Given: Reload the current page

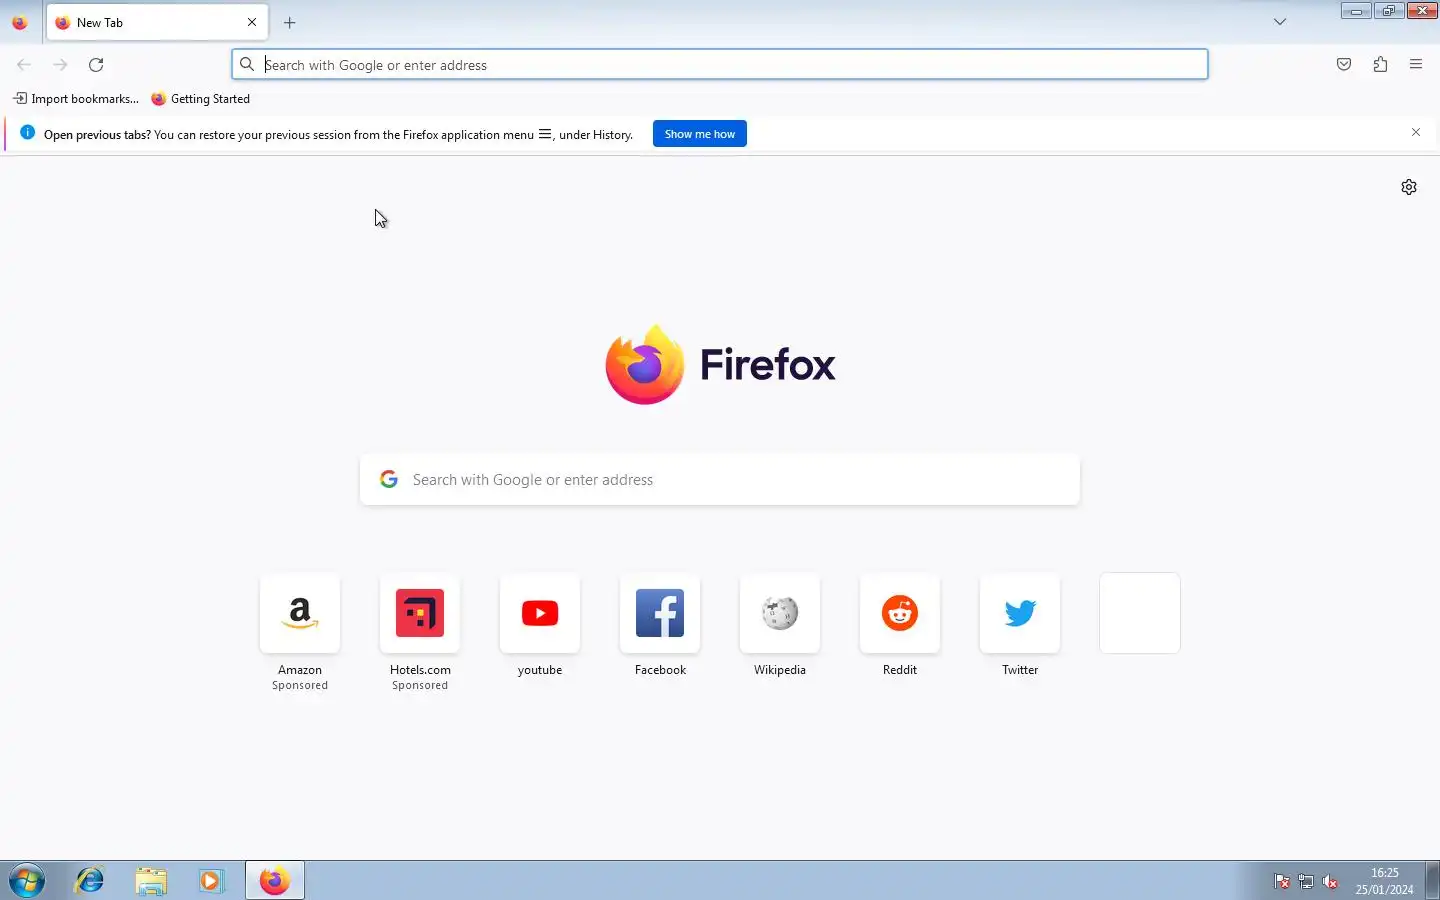Looking at the screenshot, I should (x=96, y=65).
